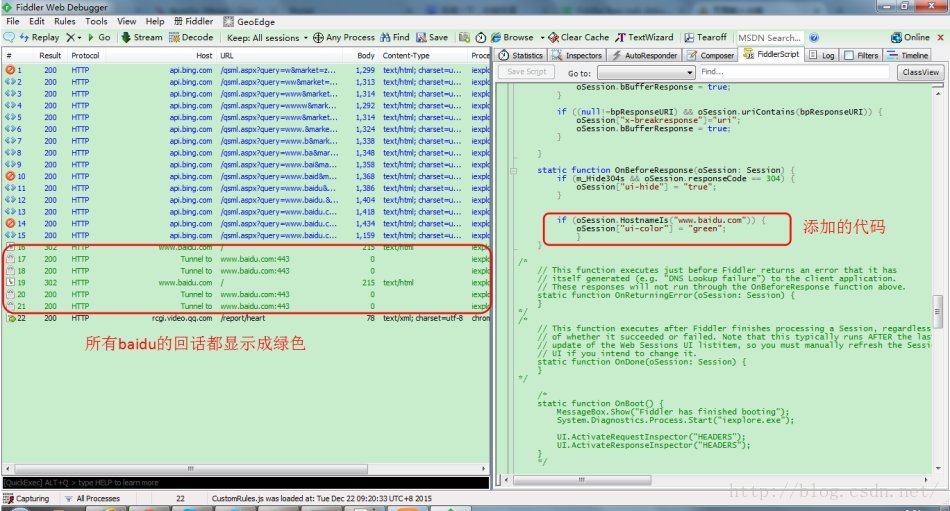Image resolution: width=950 pixels, height=511 pixels.
Task: Click session list horizontal scrollbar
Action: point(191,469)
